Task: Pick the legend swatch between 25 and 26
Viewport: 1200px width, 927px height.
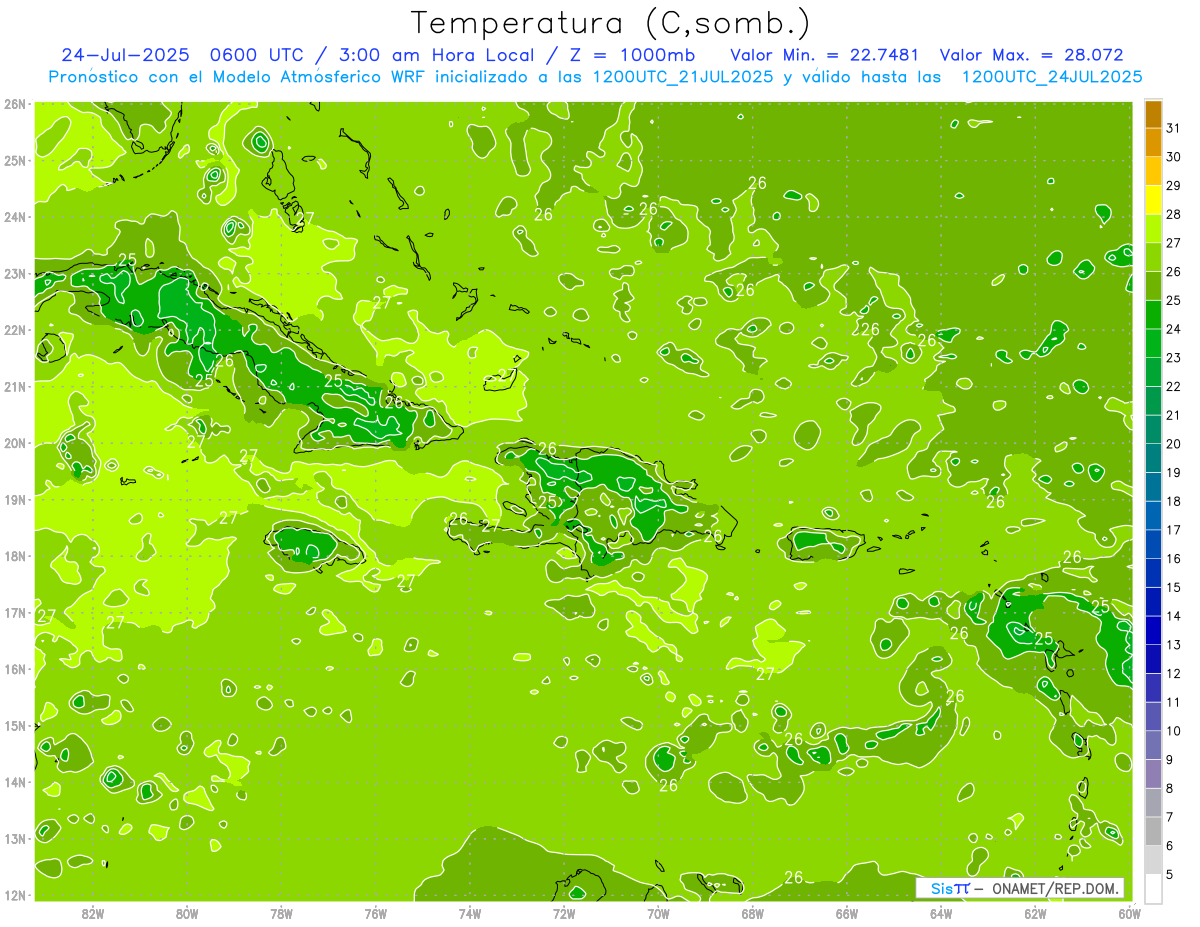Action: coord(1153,287)
